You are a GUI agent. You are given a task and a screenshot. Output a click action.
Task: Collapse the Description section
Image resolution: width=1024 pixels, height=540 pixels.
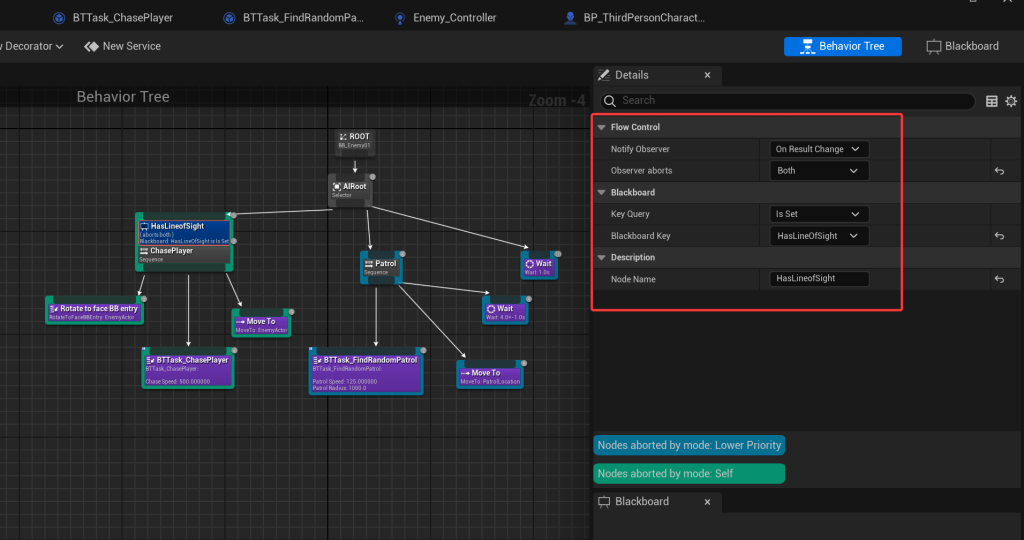[x=602, y=257]
